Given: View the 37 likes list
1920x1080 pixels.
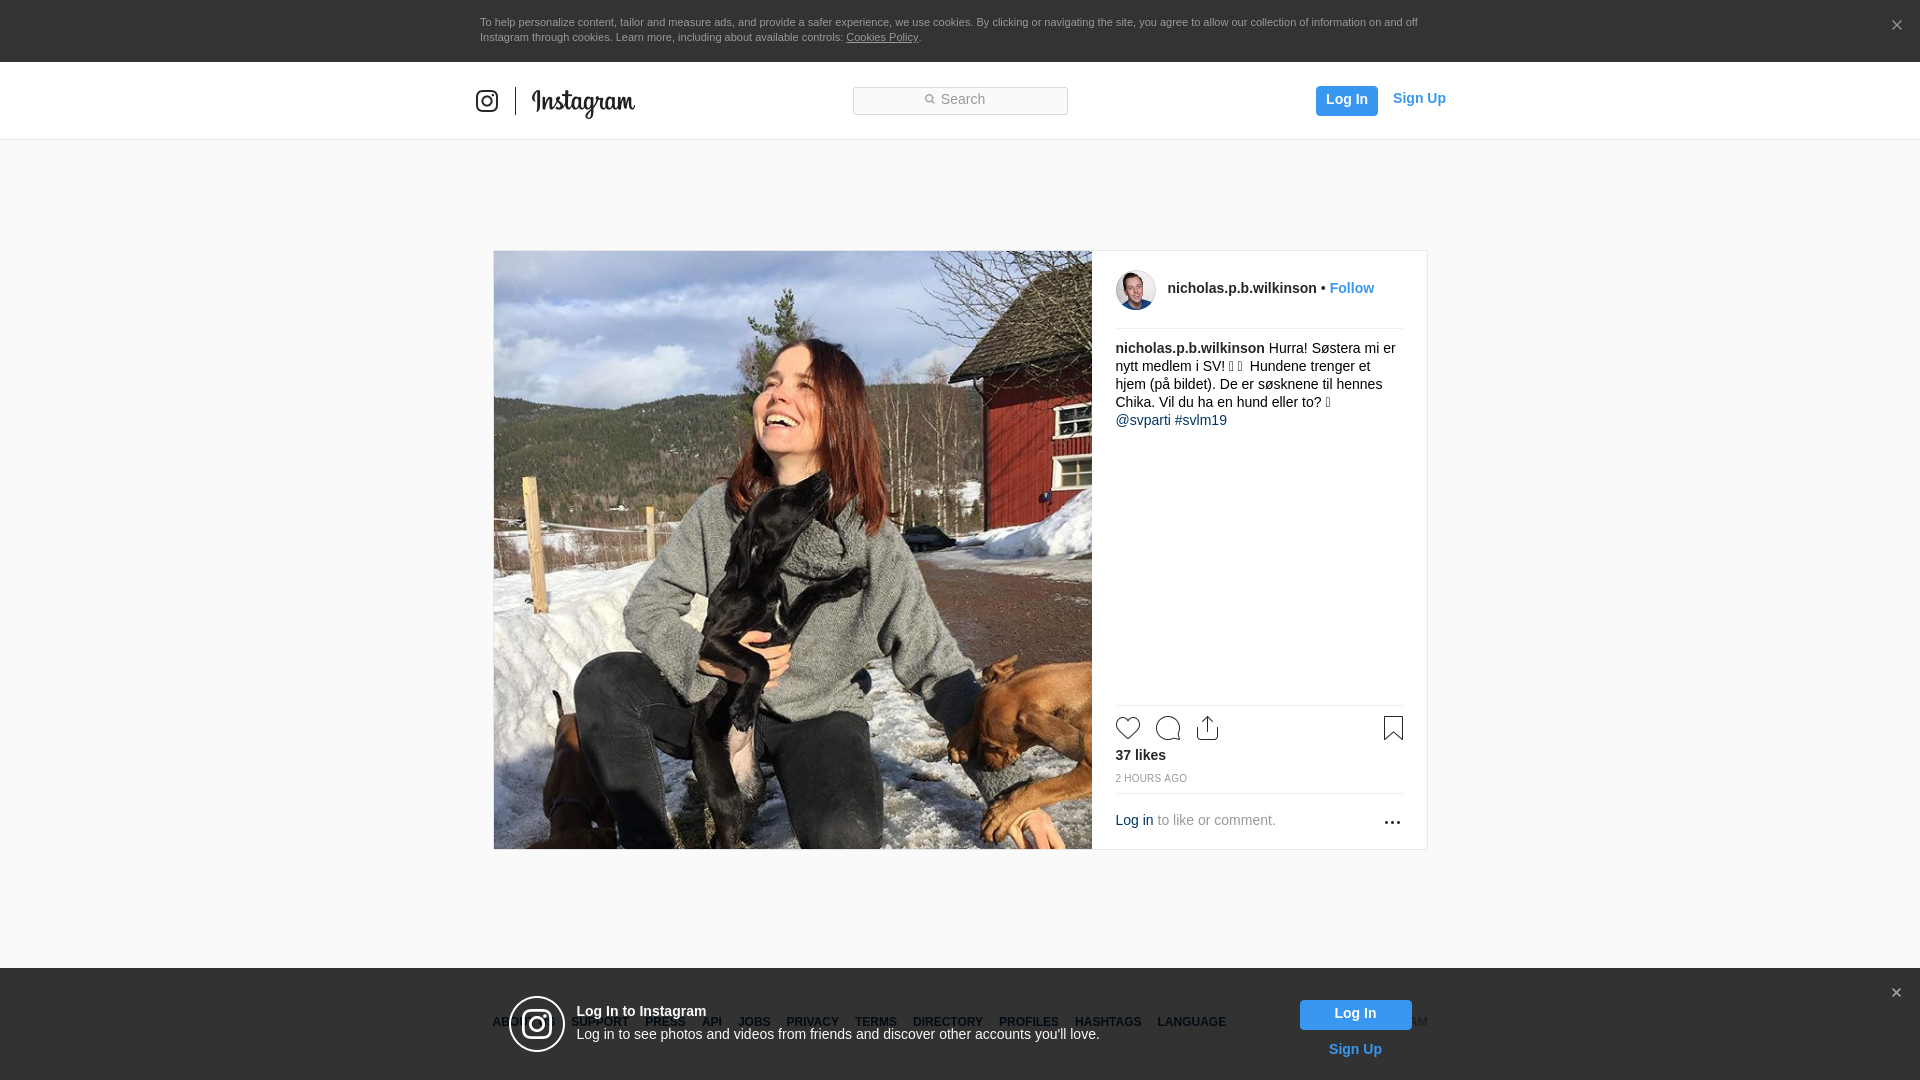Looking at the screenshot, I should [1140, 755].
